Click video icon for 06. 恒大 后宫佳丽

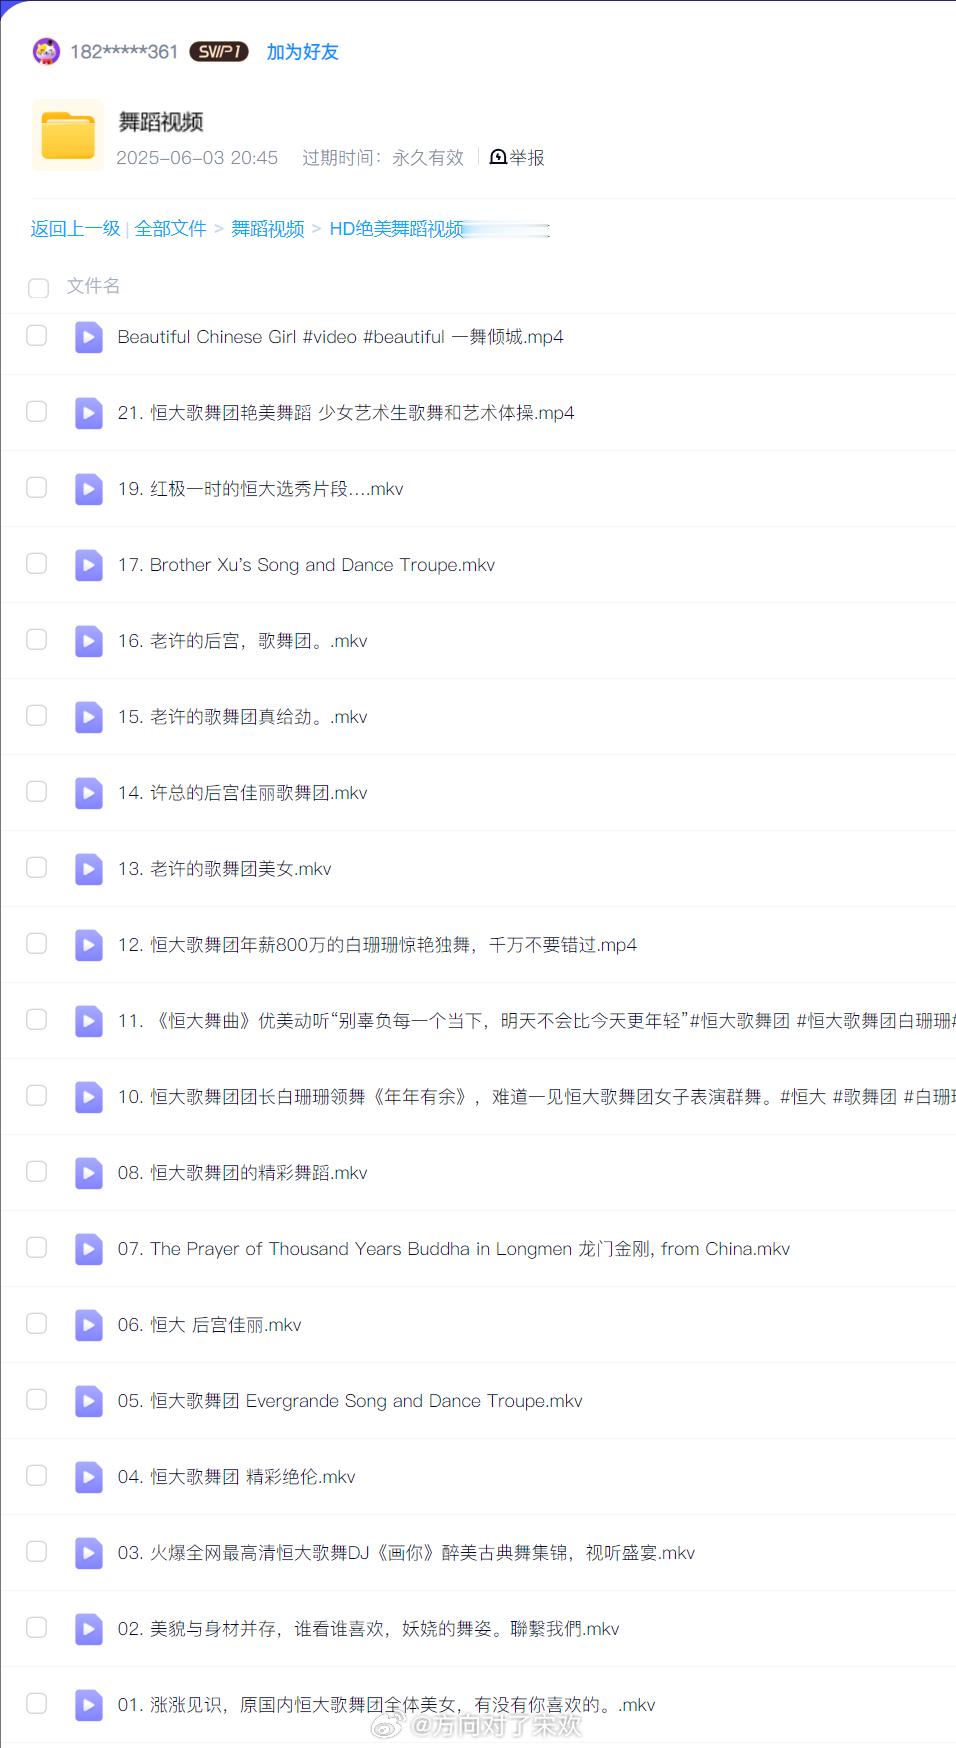tap(89, 1325)
